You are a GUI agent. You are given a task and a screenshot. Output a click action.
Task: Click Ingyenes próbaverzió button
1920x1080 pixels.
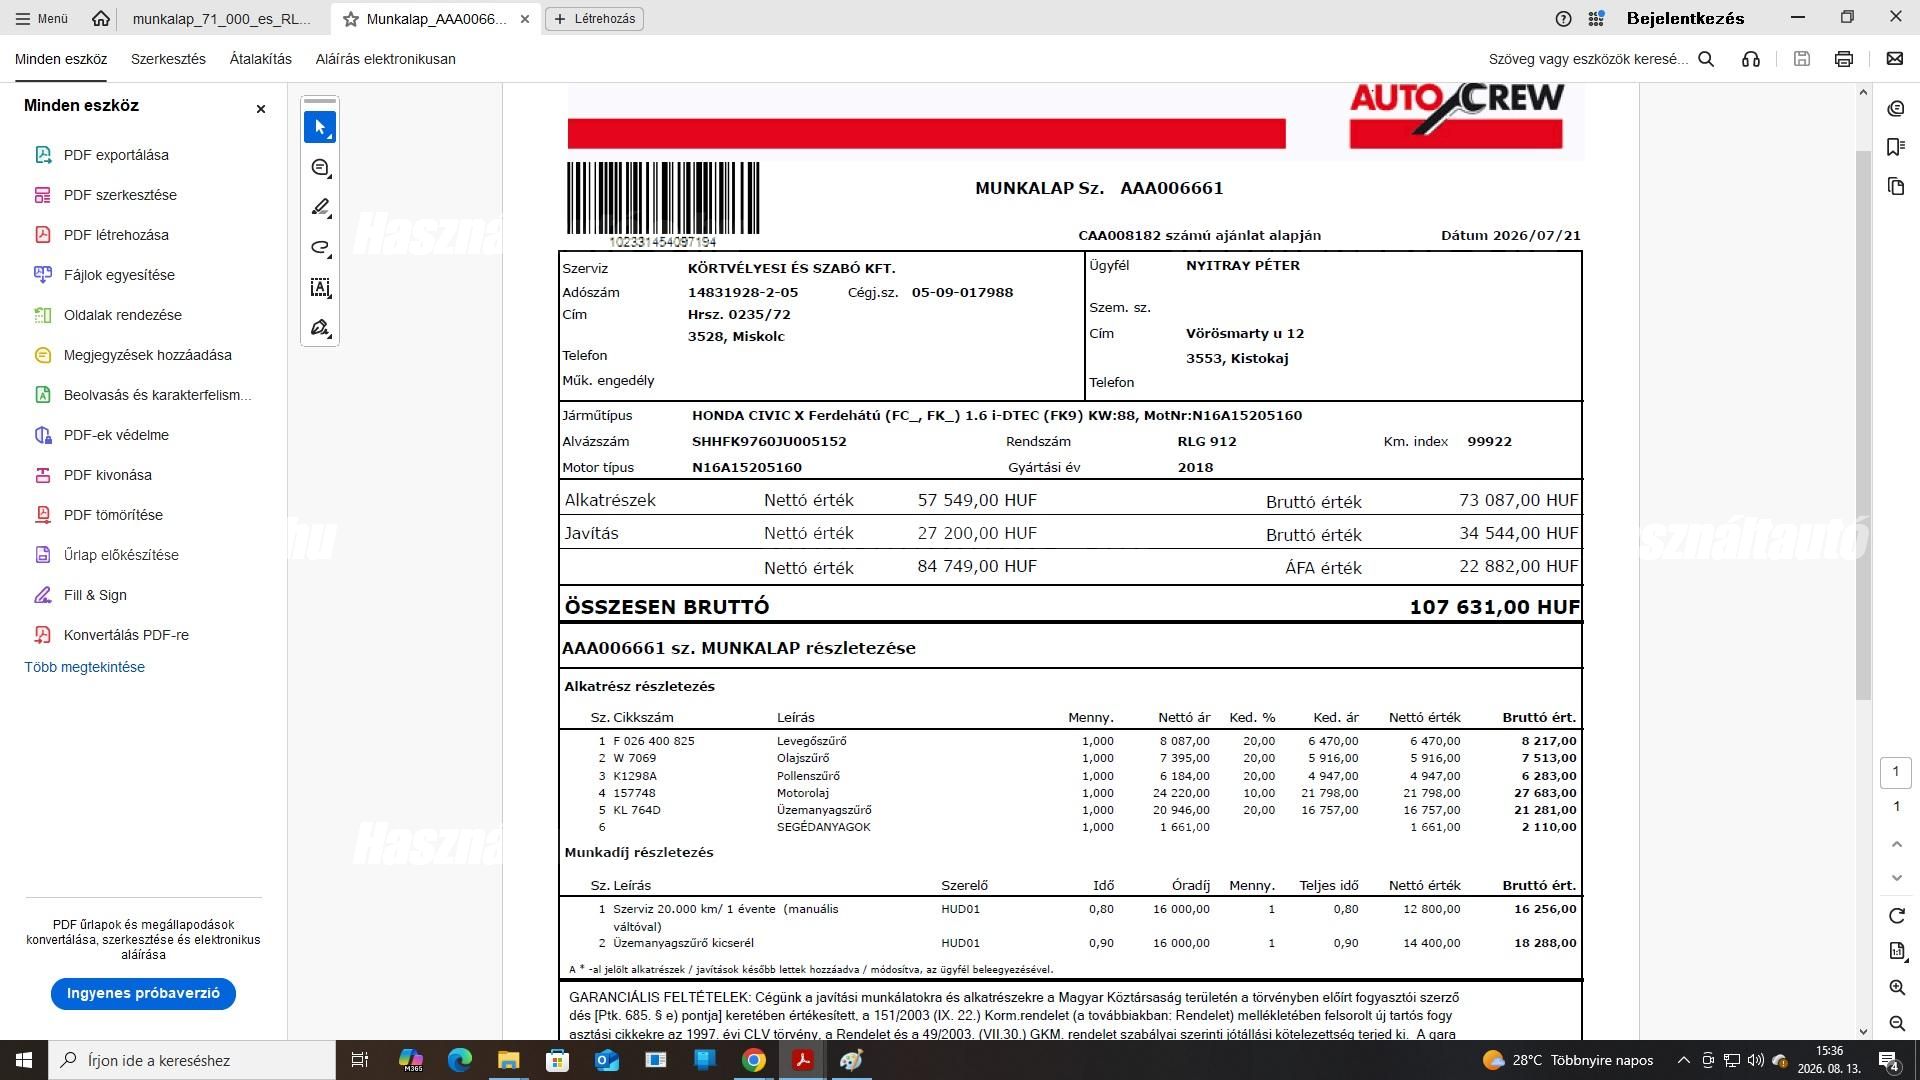[x=143, y=993]
